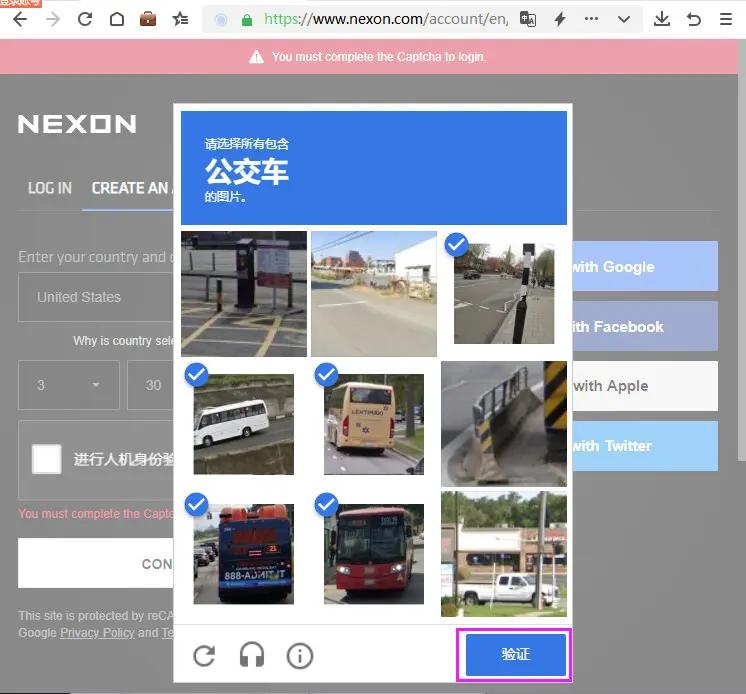Open the birth day dropdown showing 30

pos(150,385)
